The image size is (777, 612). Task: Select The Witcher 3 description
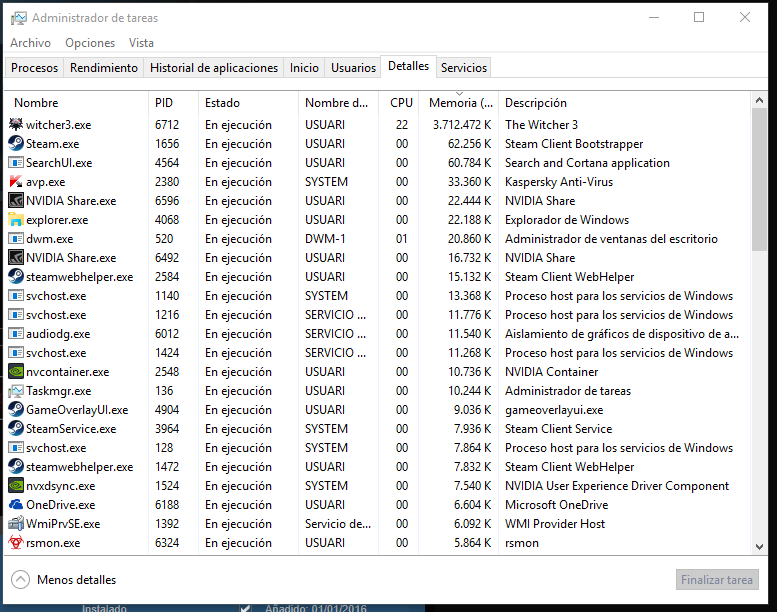pyautogui.click(x=541, y=124)
